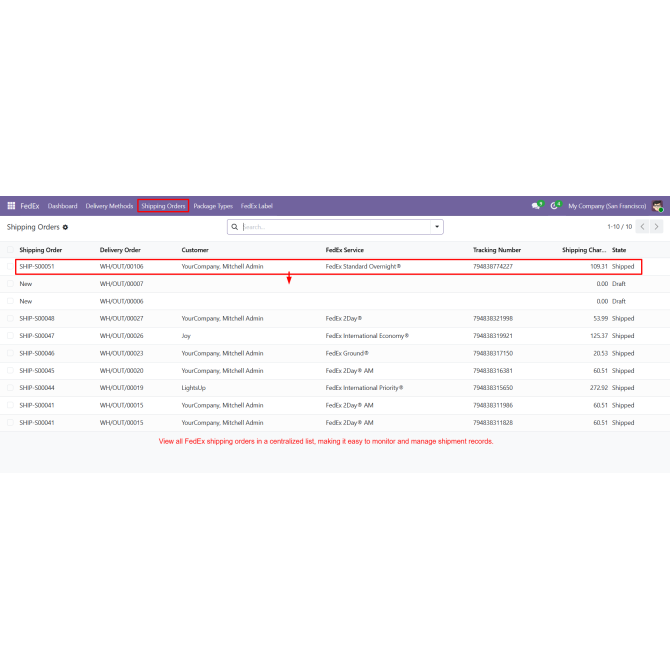Open the Shipping Orders menu
The width and height of the screenshot is (670, 670).
(163, 206)
